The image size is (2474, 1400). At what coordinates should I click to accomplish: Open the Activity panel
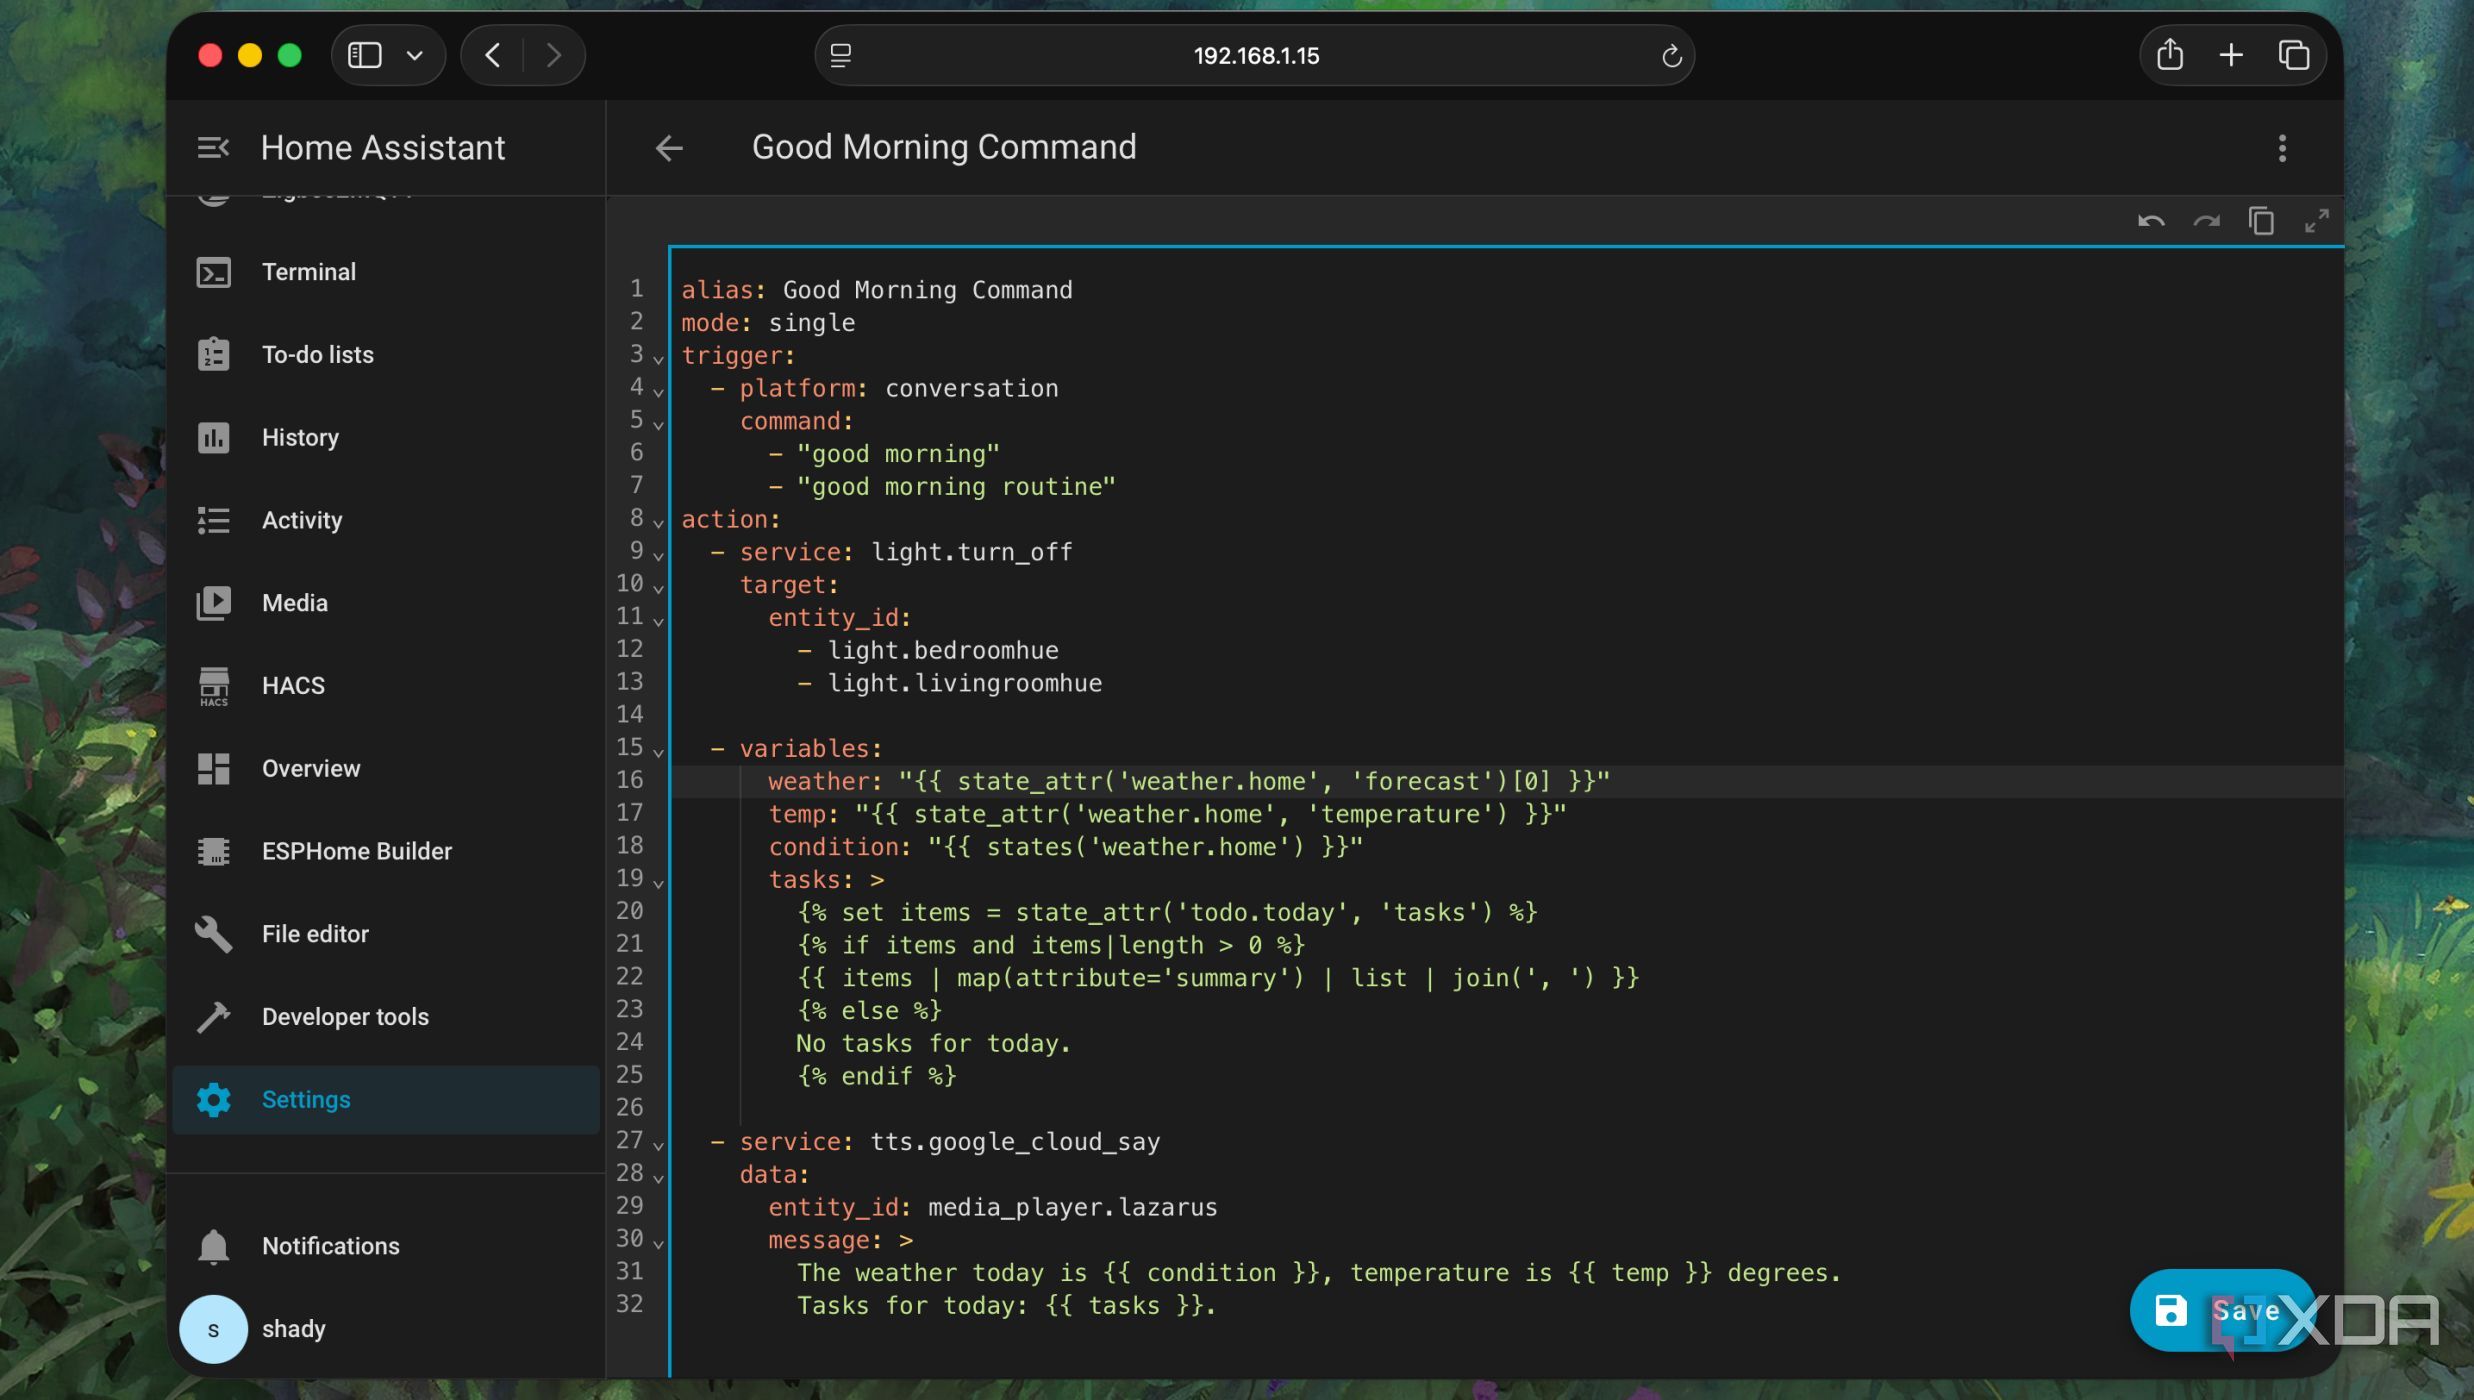(386, 520)
